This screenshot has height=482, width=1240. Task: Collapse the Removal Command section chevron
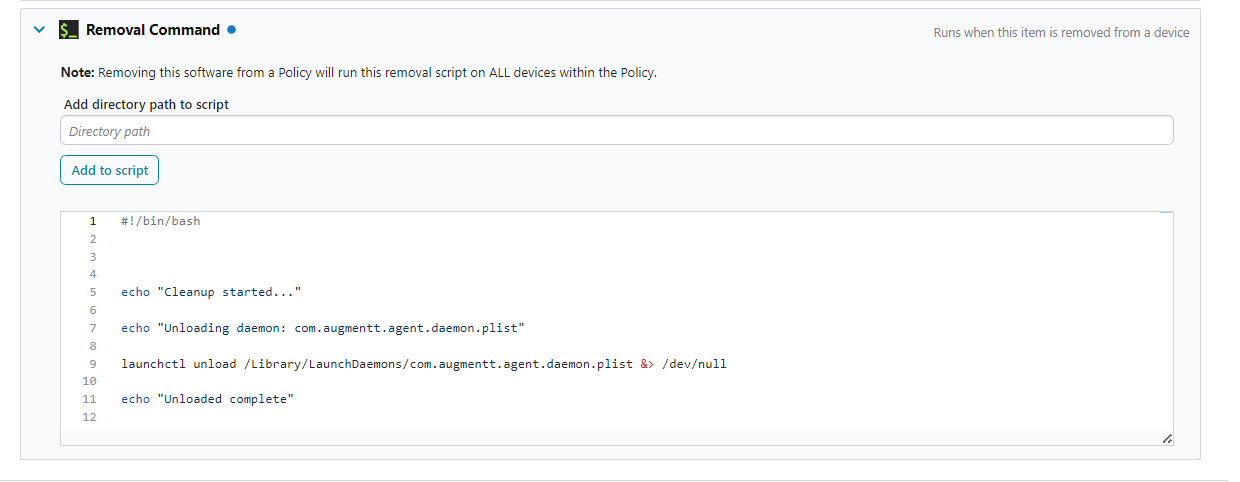39,30
